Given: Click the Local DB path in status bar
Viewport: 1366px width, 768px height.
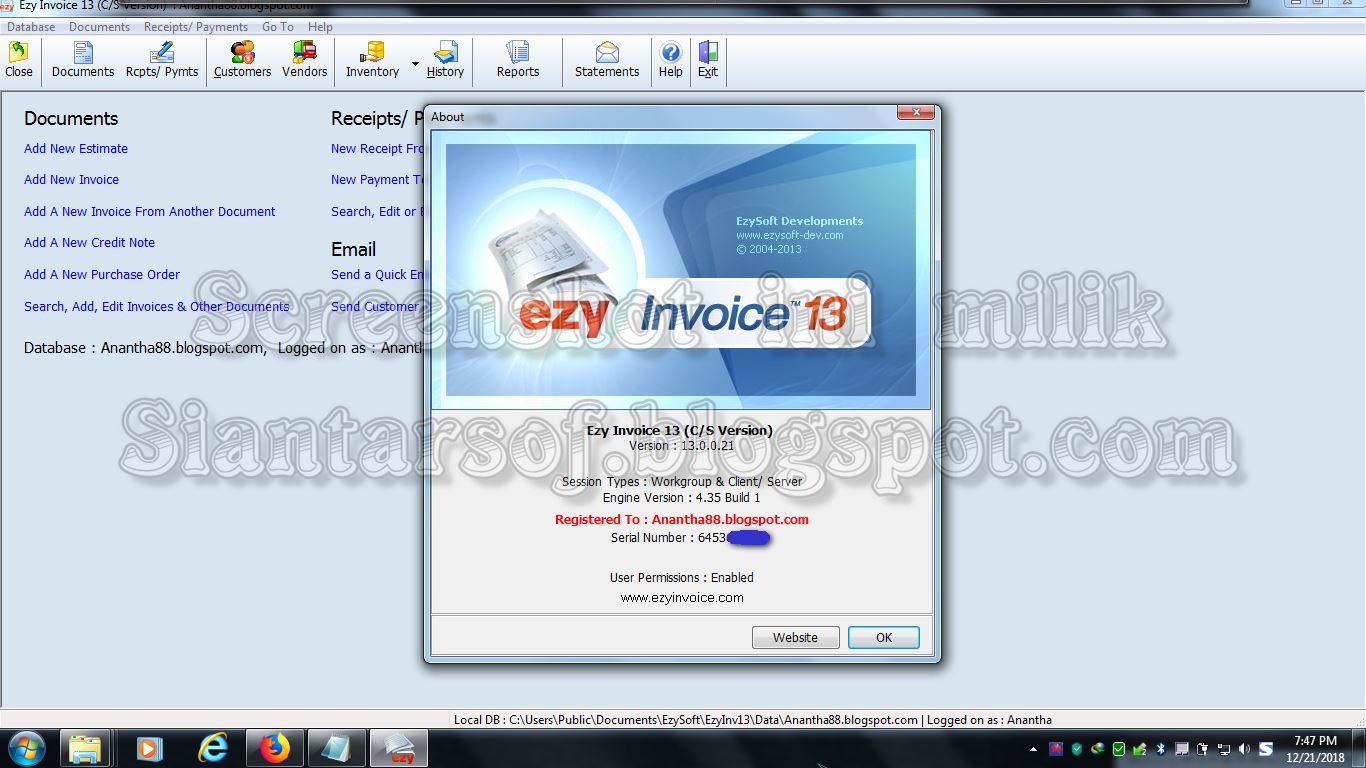Looking at the screenshot, I should pos(686,720).
